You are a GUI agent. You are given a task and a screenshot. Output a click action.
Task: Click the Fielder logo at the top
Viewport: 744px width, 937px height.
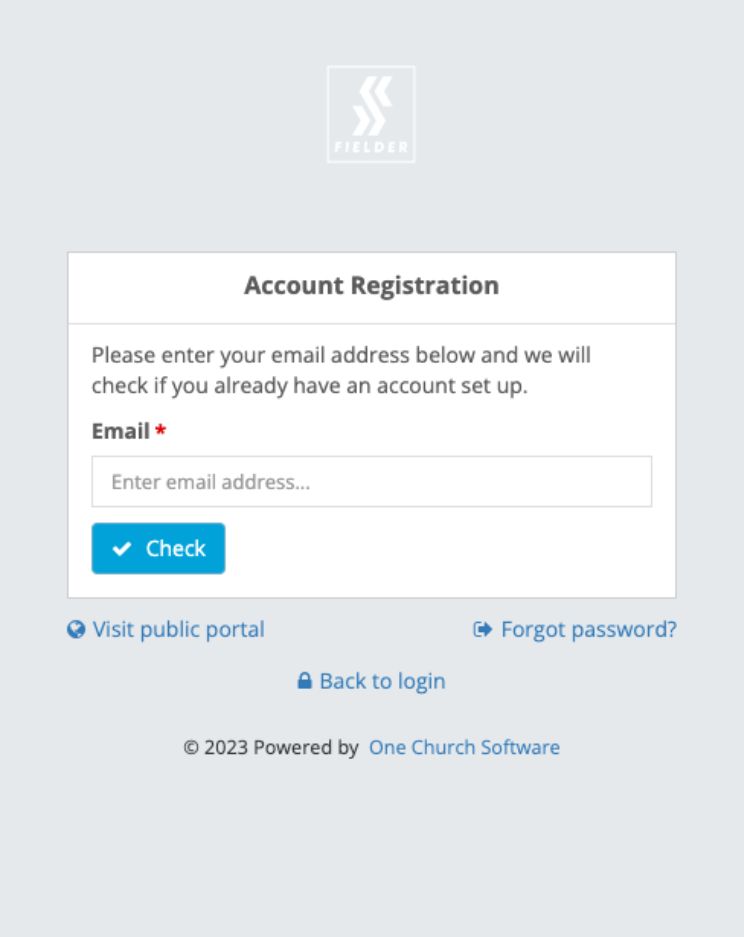pos(371,113)
